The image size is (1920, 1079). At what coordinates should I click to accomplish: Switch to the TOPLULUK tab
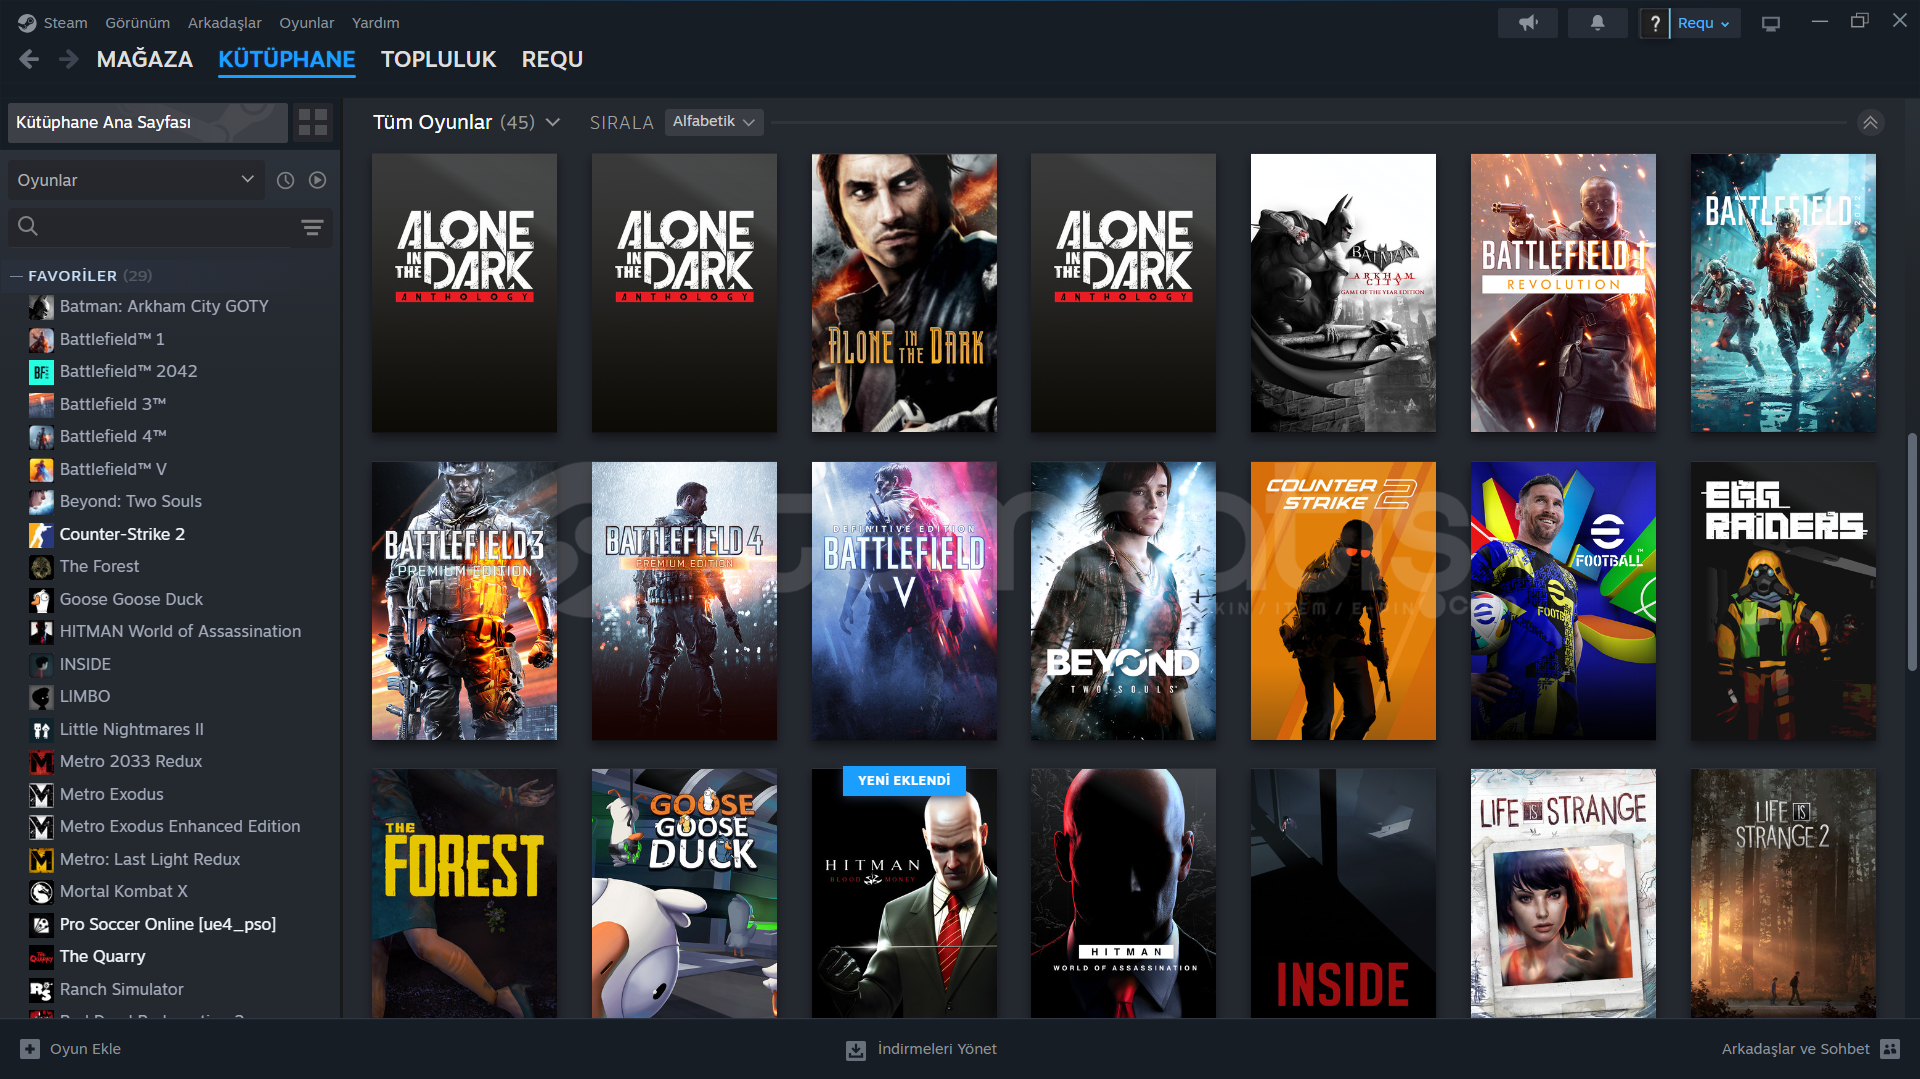pyautogui.click(x=438, y=60)
